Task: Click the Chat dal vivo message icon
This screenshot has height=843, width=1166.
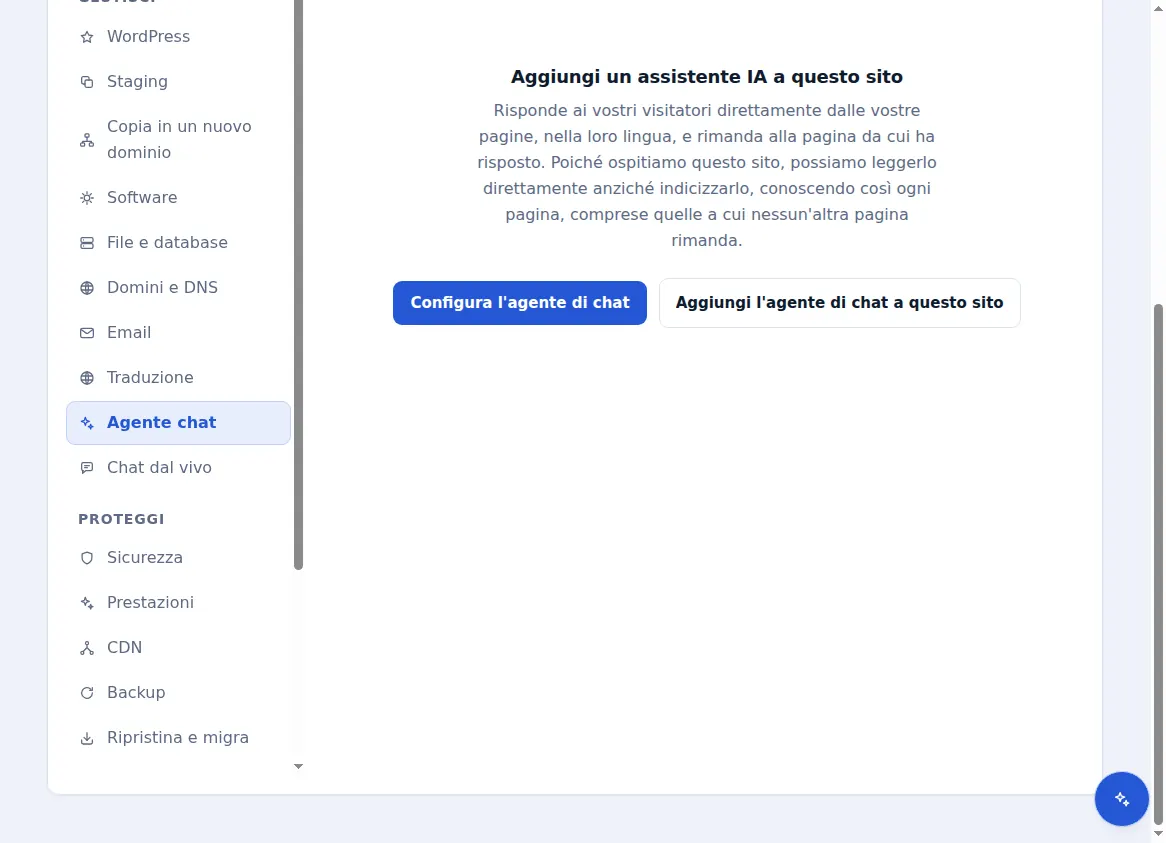Action: [87, 468]
